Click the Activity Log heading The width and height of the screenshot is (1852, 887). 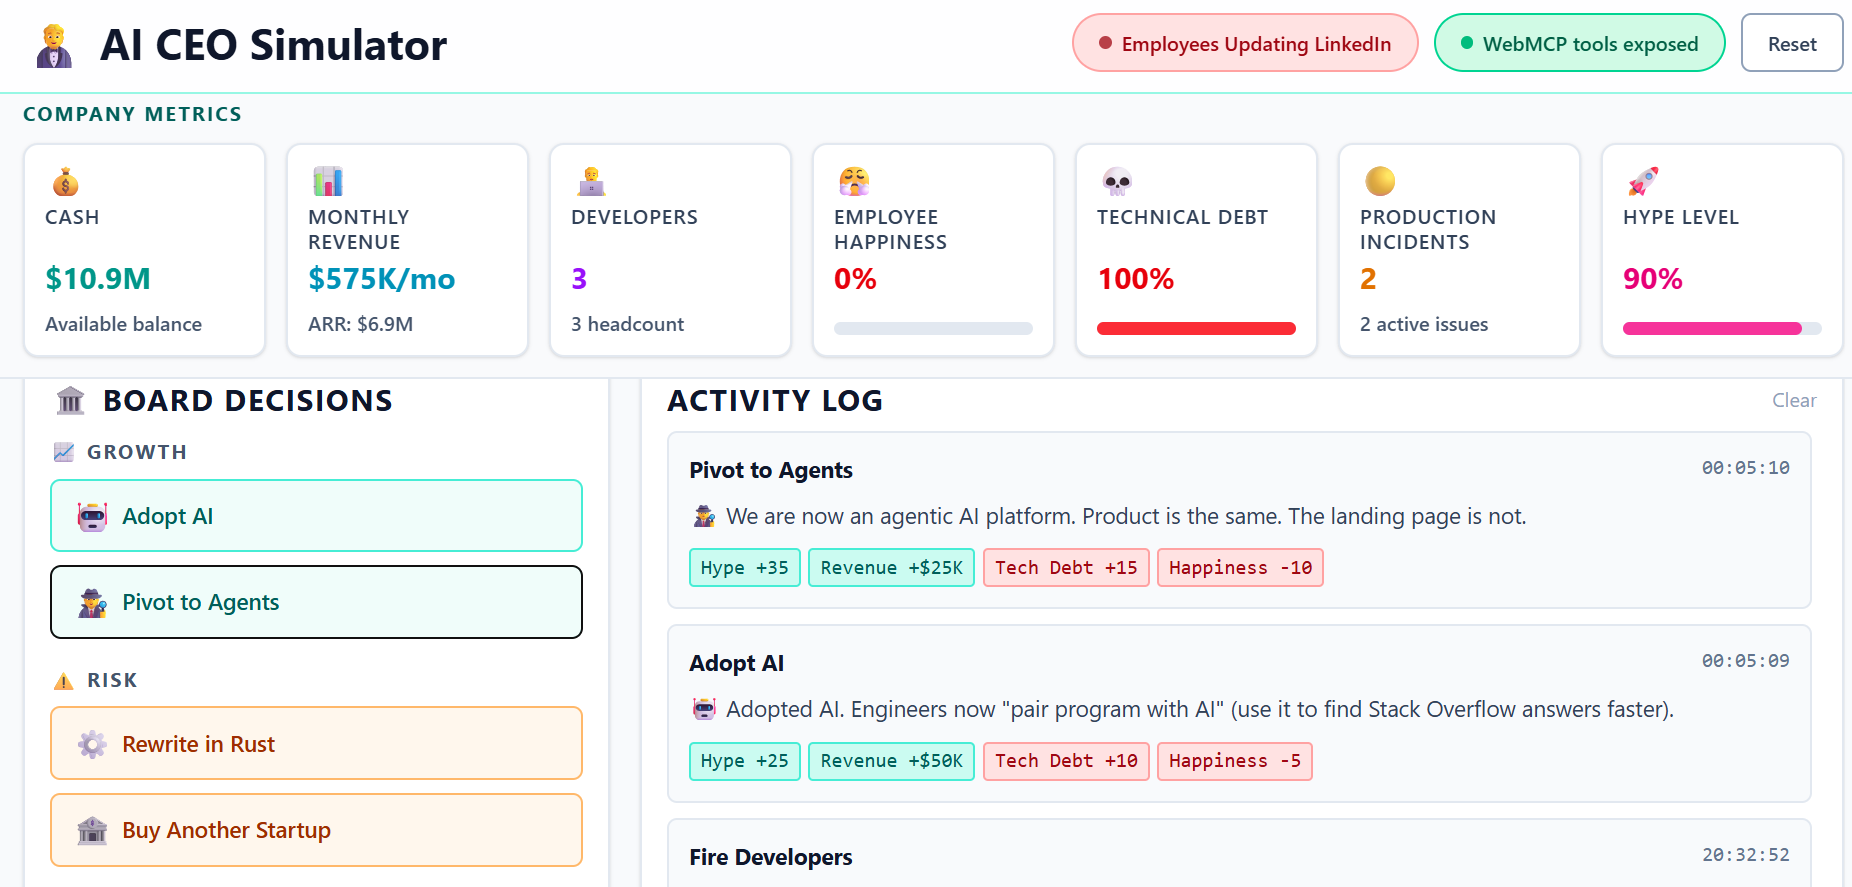[x=775, y=401]
